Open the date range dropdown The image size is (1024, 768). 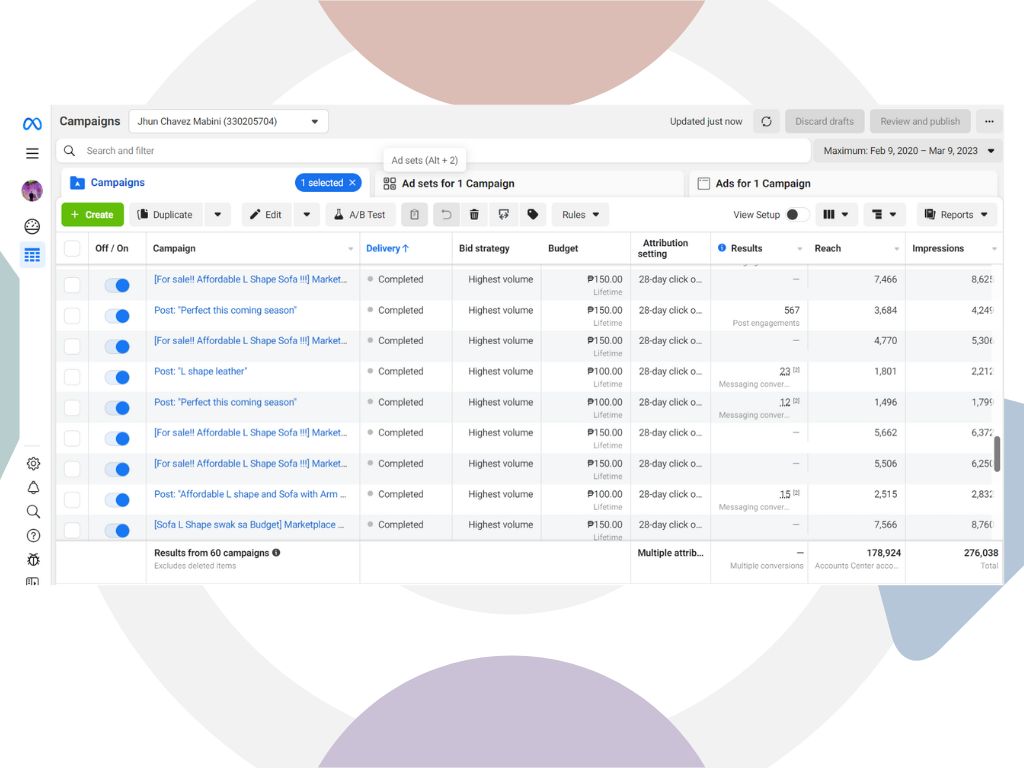pyautogui.click(x=908, y=151)
